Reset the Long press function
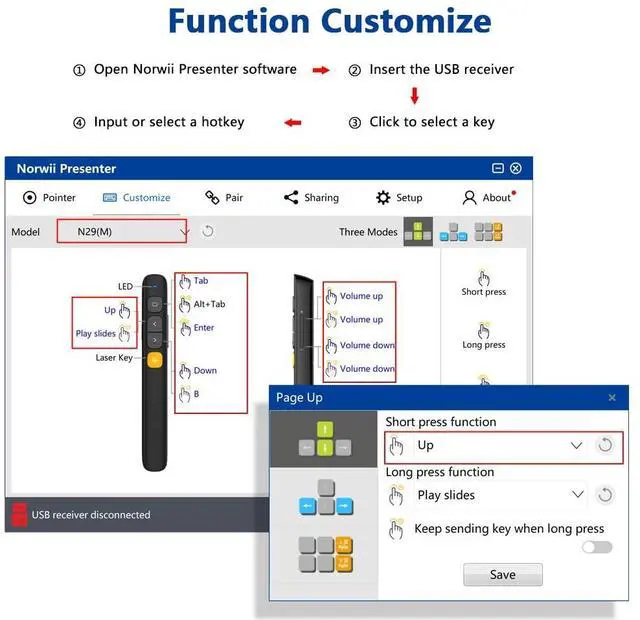The height and width of the screenshot is (620, 640). [x=605, y=495]
